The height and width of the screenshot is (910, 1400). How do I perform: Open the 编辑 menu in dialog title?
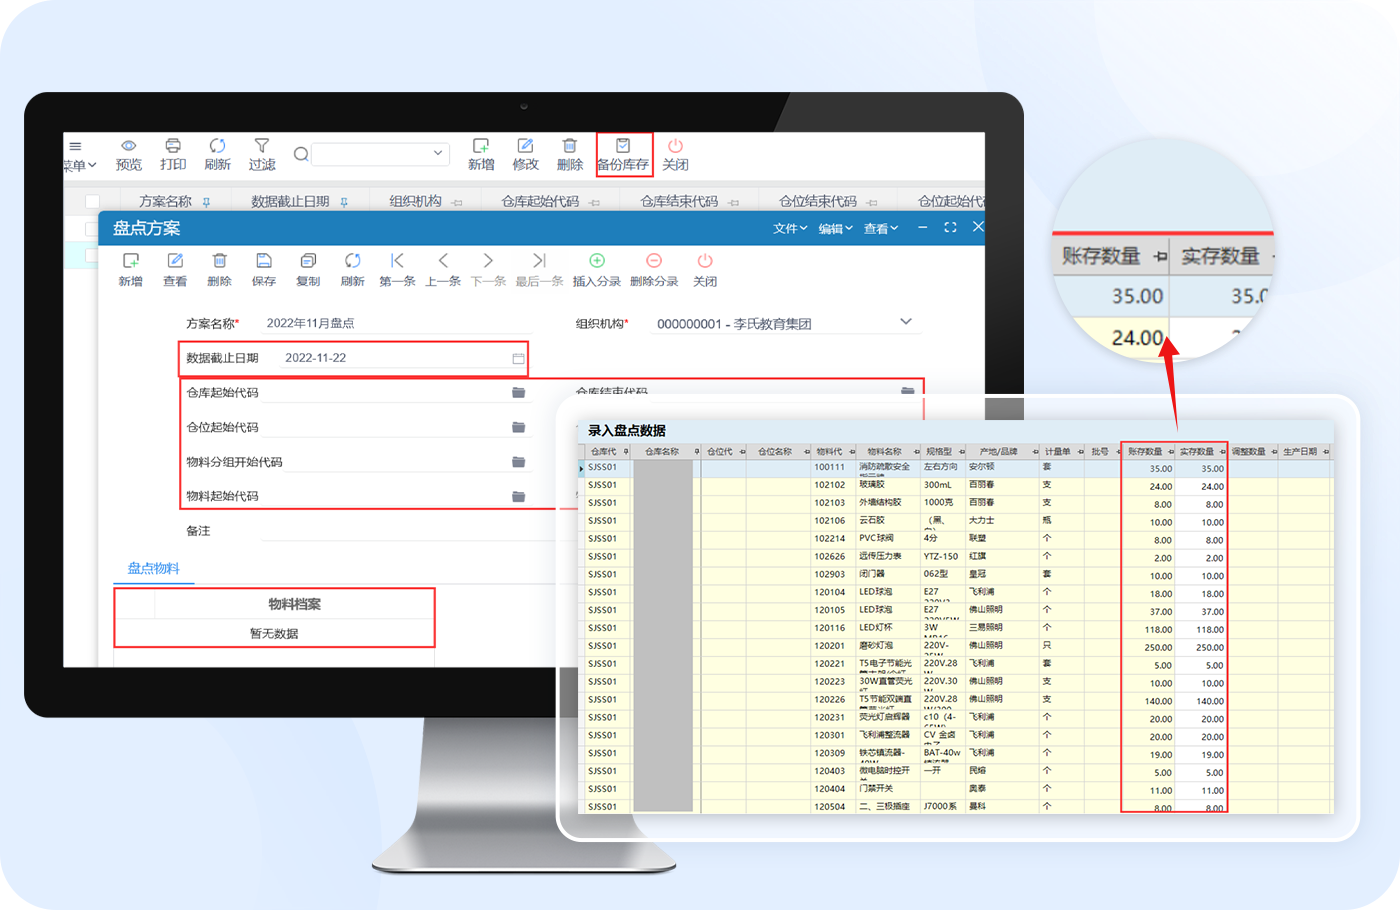[x=835, y=229]
